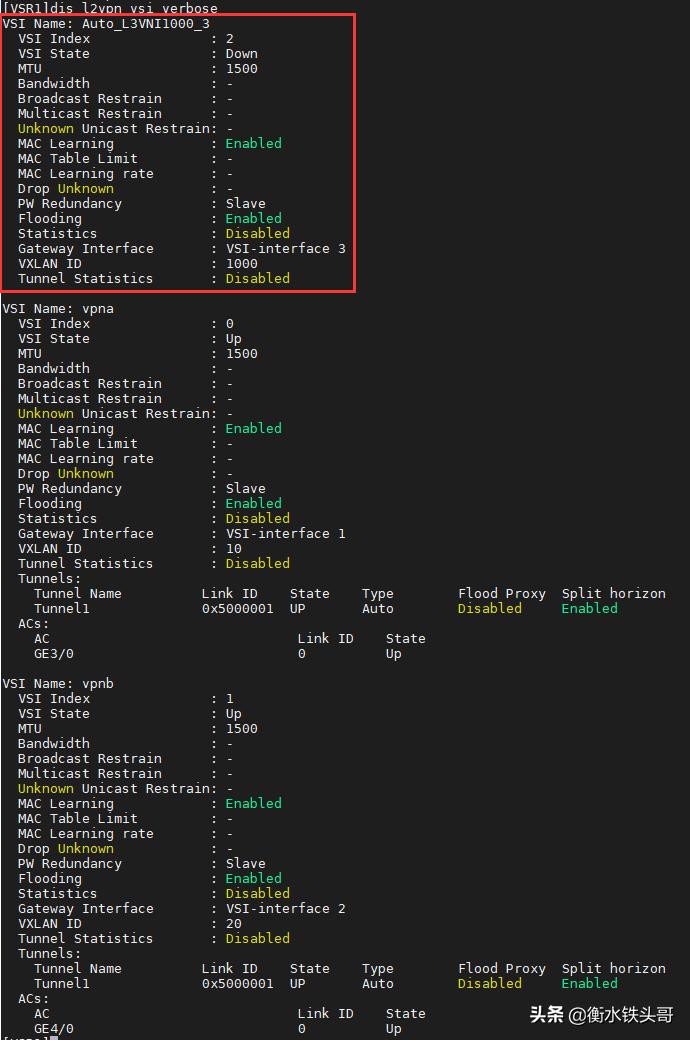The width and height of the screenshot is (690, 1040).
Task: Click the 'VSI Name: vpnb' heading line
Action: tap(58, 684)
